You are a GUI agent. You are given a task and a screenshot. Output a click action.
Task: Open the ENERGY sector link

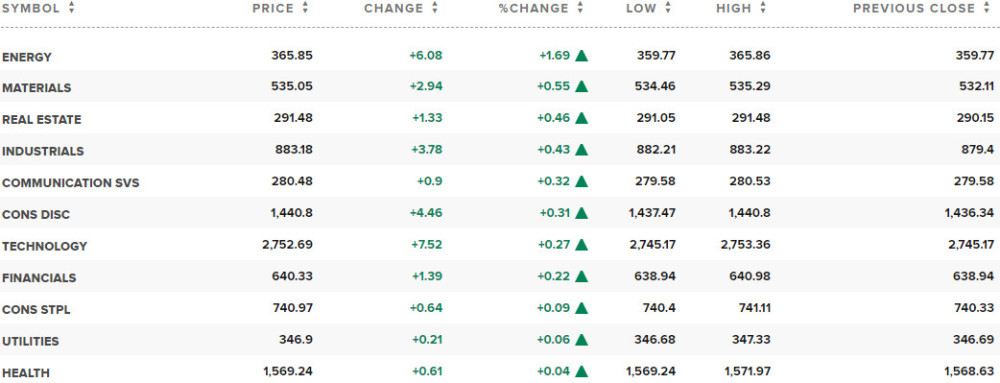(x=27, y=57)
